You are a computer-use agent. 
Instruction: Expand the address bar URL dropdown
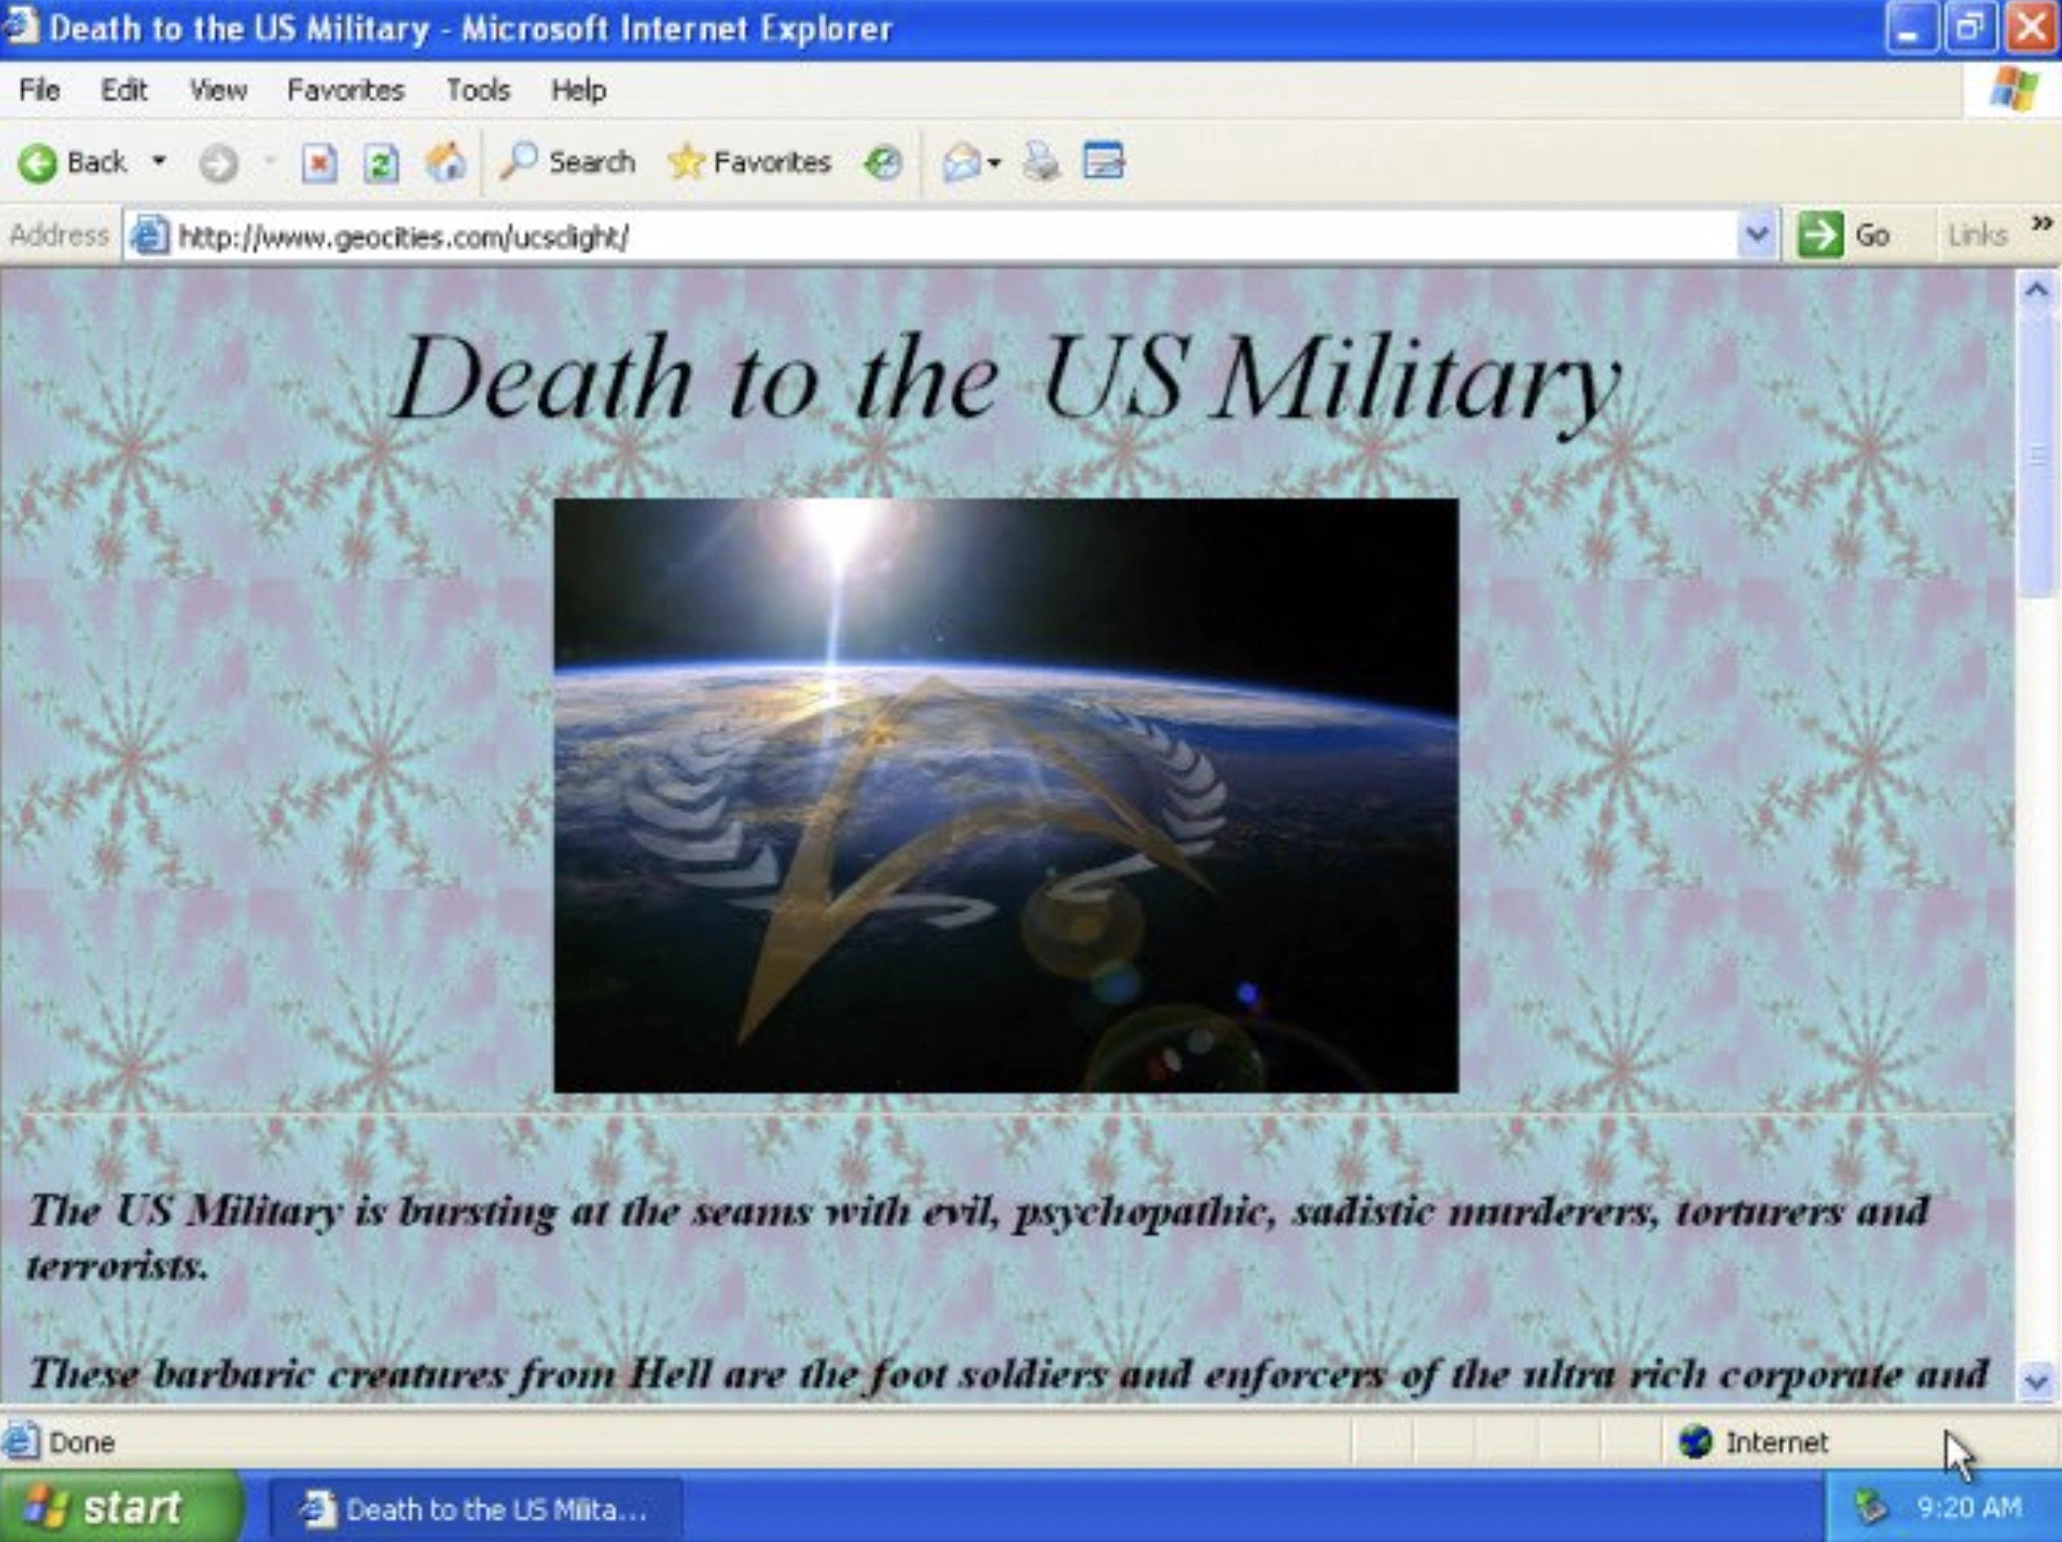pyautogui.click(x=1756, y=236)
